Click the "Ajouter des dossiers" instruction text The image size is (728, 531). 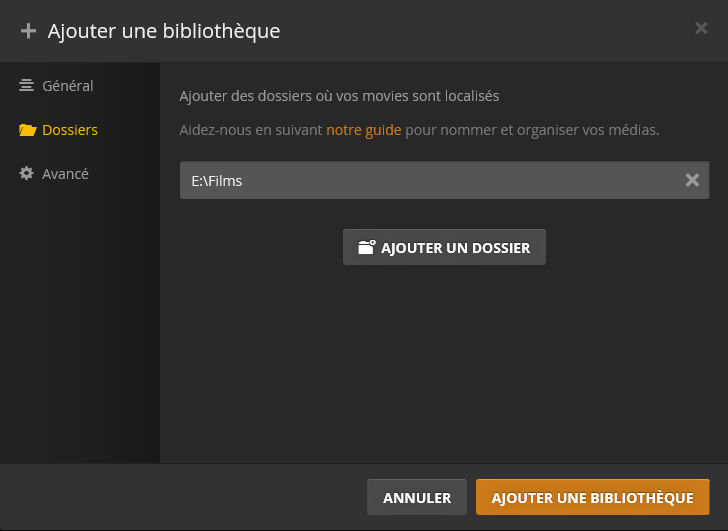point(338,96)
